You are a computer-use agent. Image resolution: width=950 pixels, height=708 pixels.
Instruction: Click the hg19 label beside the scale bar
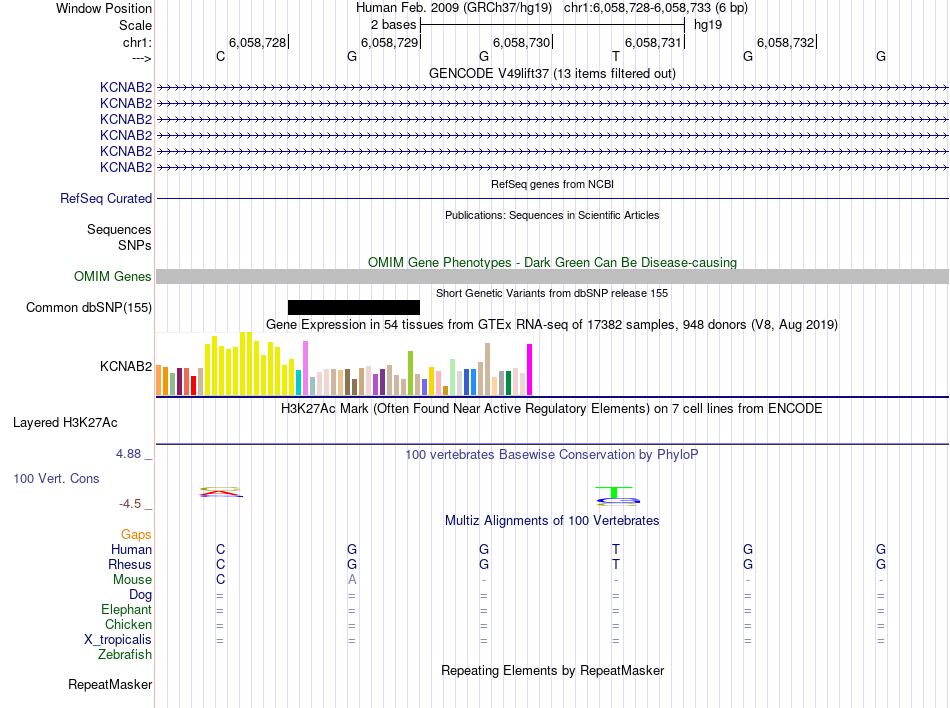point(708,25)
